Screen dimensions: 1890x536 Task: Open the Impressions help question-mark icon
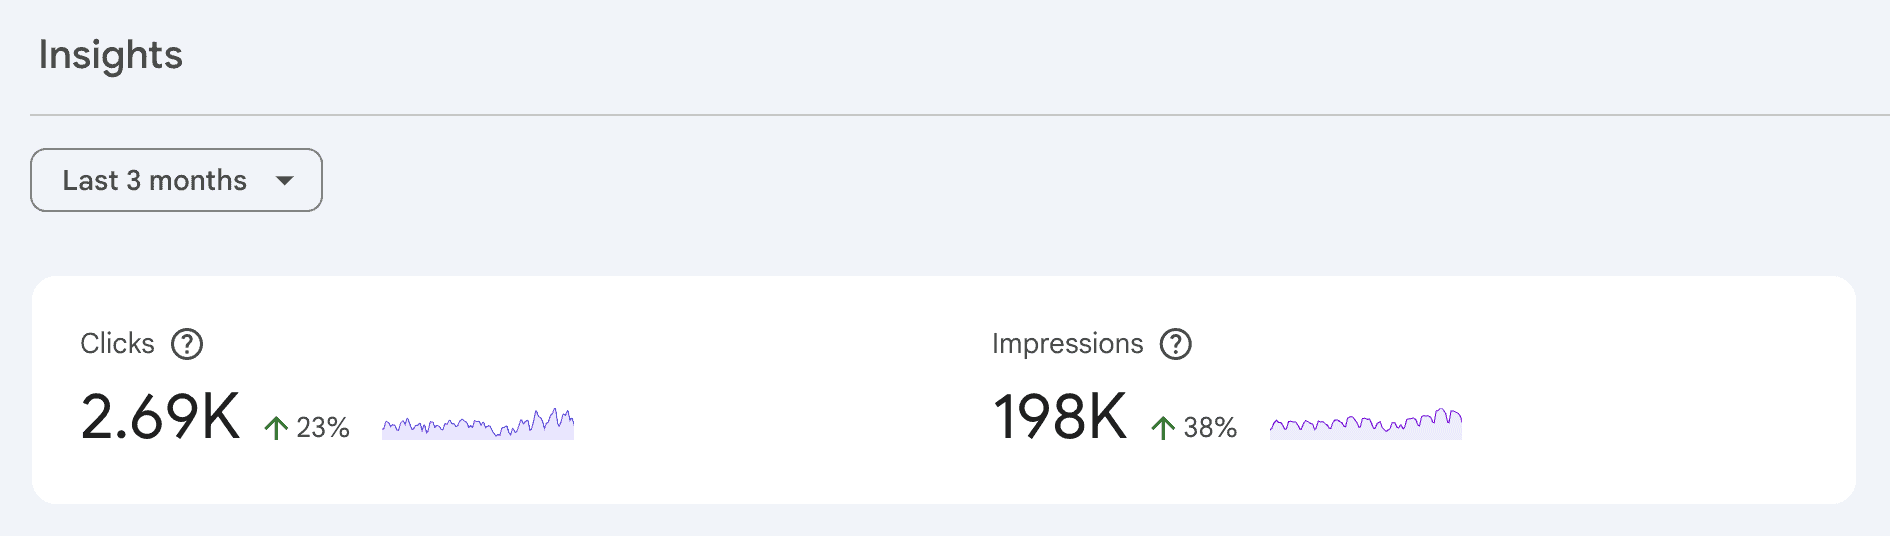coord(1175,344)
